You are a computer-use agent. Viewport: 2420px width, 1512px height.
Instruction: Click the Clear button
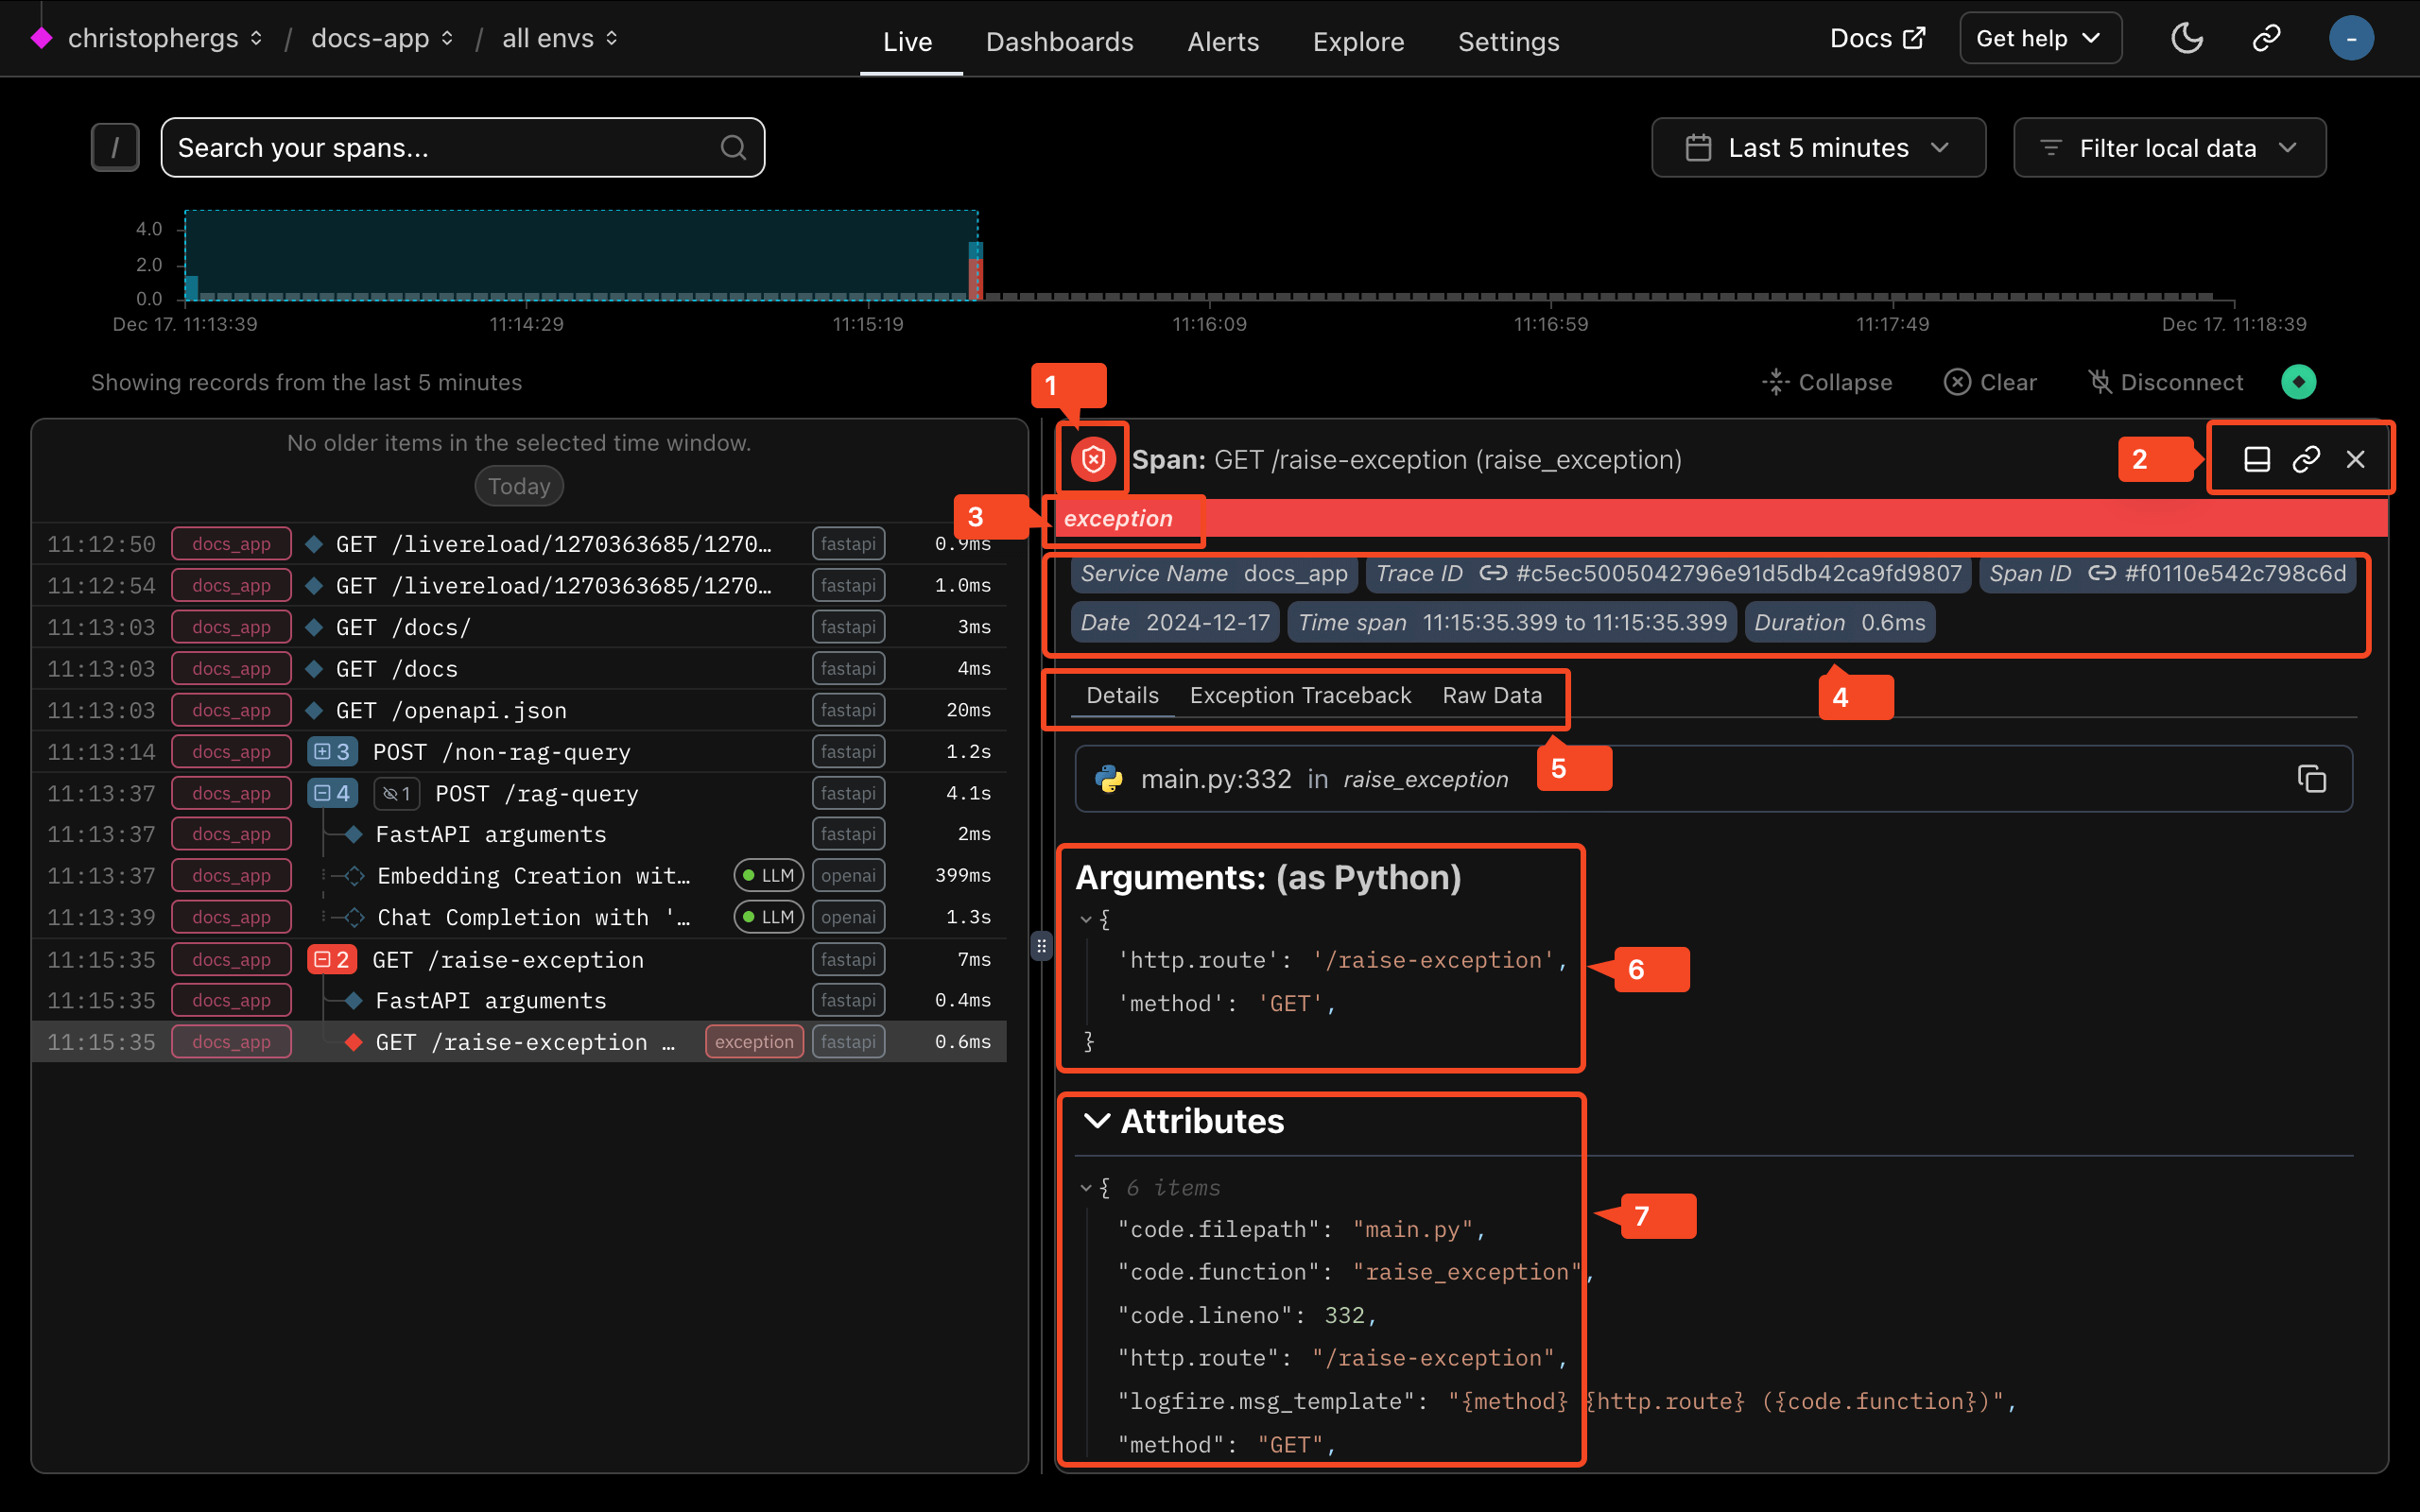click(1990, 382)
